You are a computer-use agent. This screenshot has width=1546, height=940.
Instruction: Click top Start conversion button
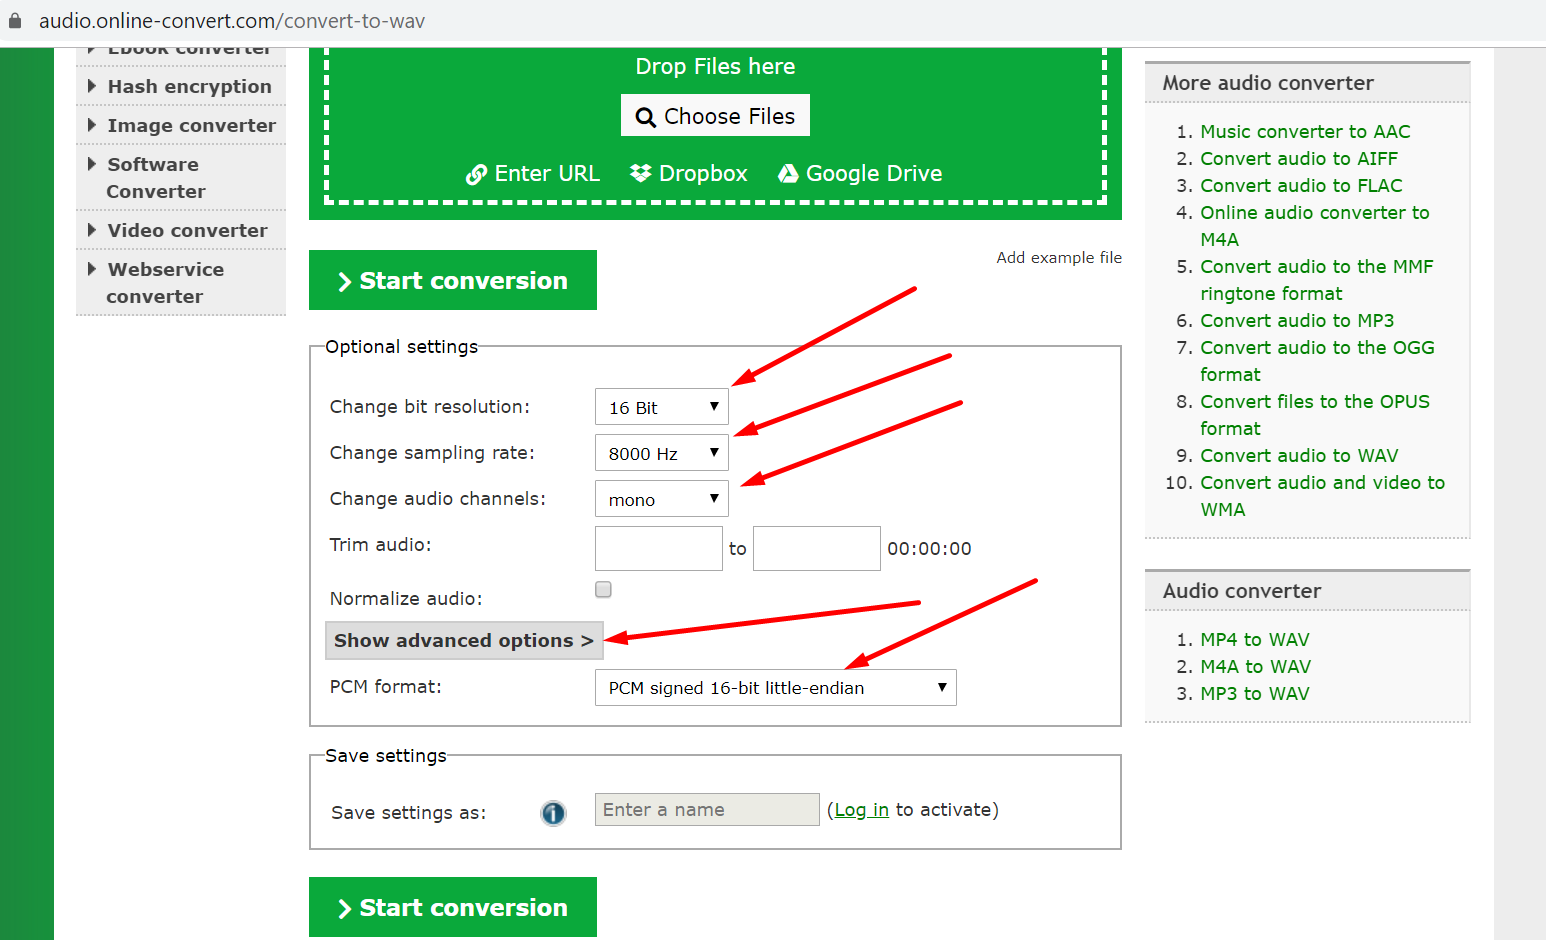tap(453, 281)
